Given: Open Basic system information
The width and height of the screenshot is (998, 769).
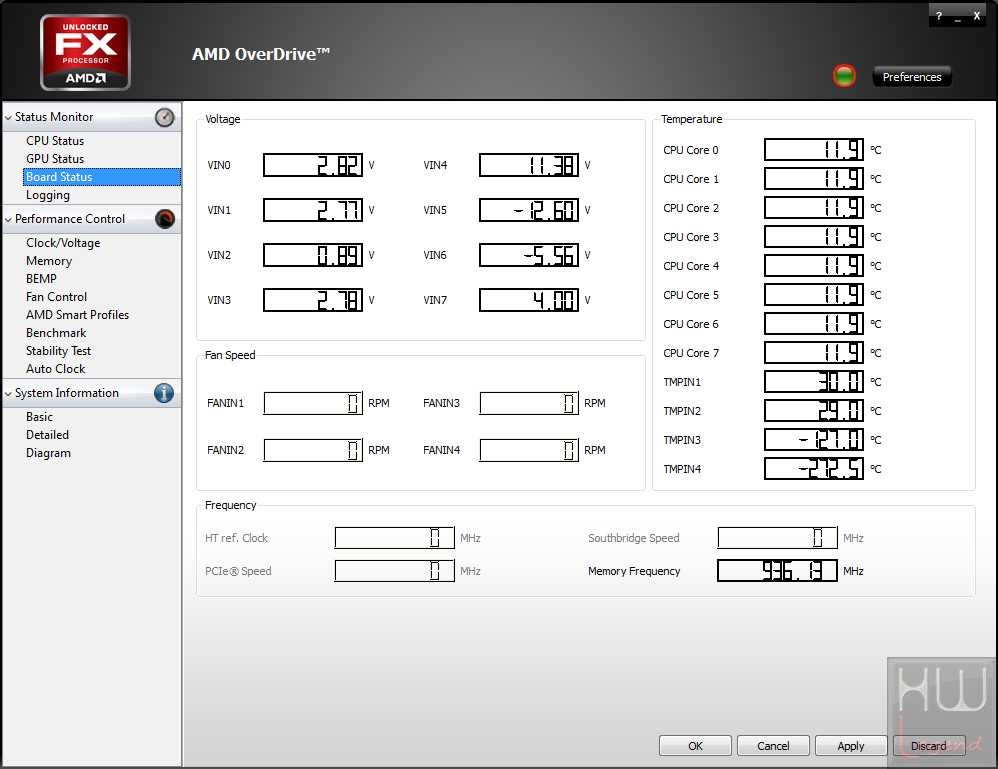Looking at the screenshot, I should 39,417.
